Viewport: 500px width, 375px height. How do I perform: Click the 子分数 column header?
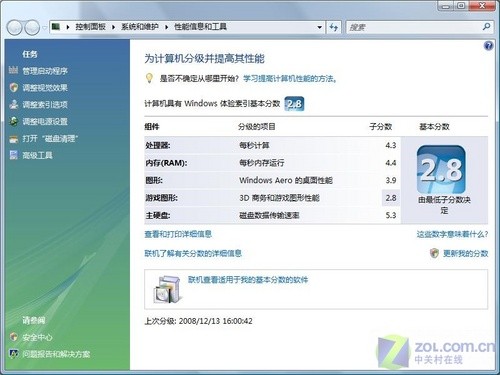click(x=380, y=127)
